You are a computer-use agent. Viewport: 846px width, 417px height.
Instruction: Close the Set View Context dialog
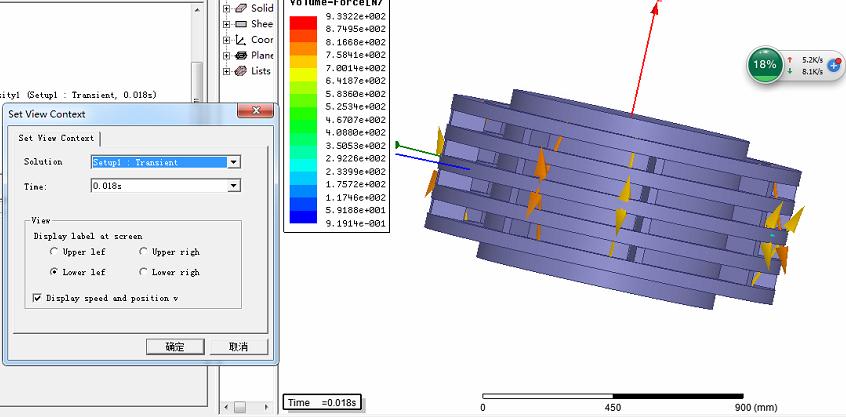(256, 111)
